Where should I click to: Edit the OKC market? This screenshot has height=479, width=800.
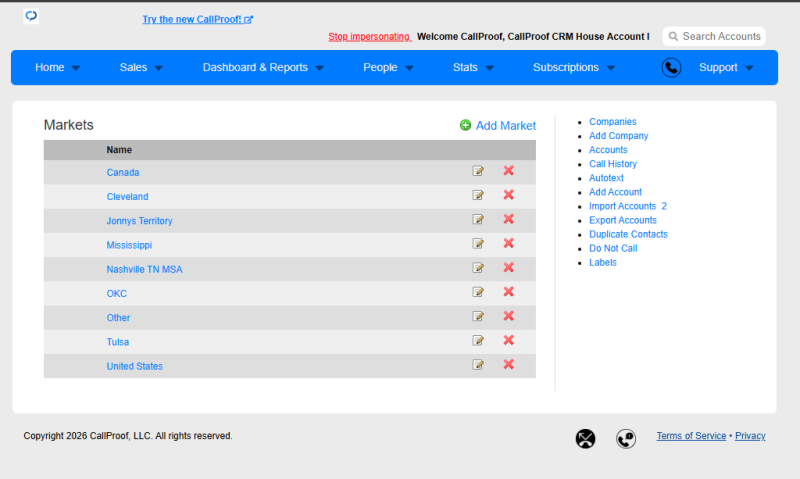pyautogui.click(x=478, y=292)
